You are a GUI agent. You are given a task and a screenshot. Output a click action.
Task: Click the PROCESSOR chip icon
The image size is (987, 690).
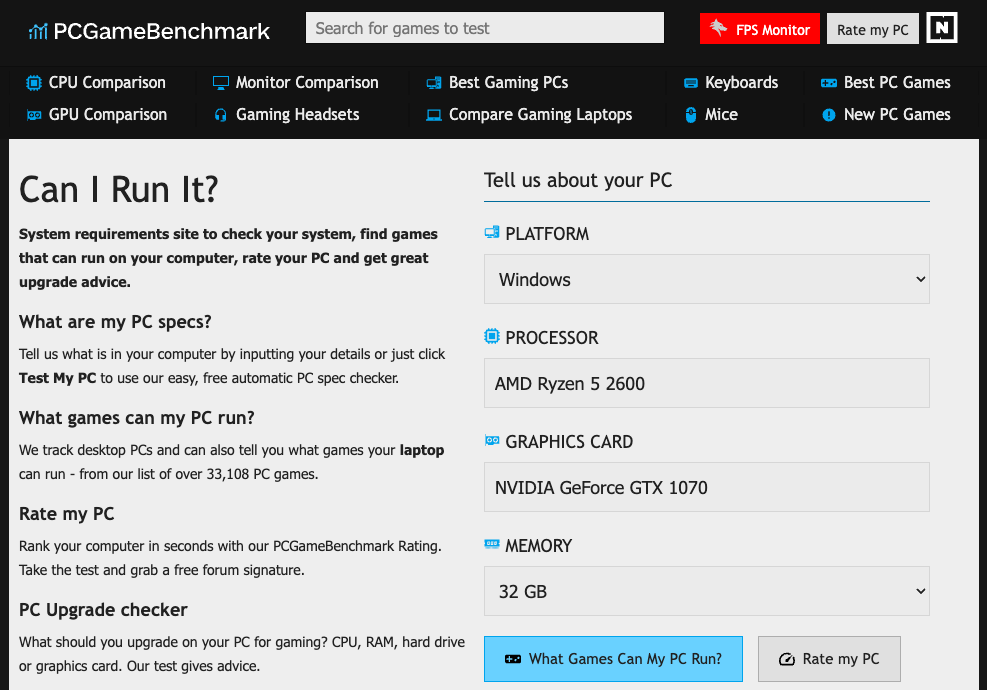[492, 336]
